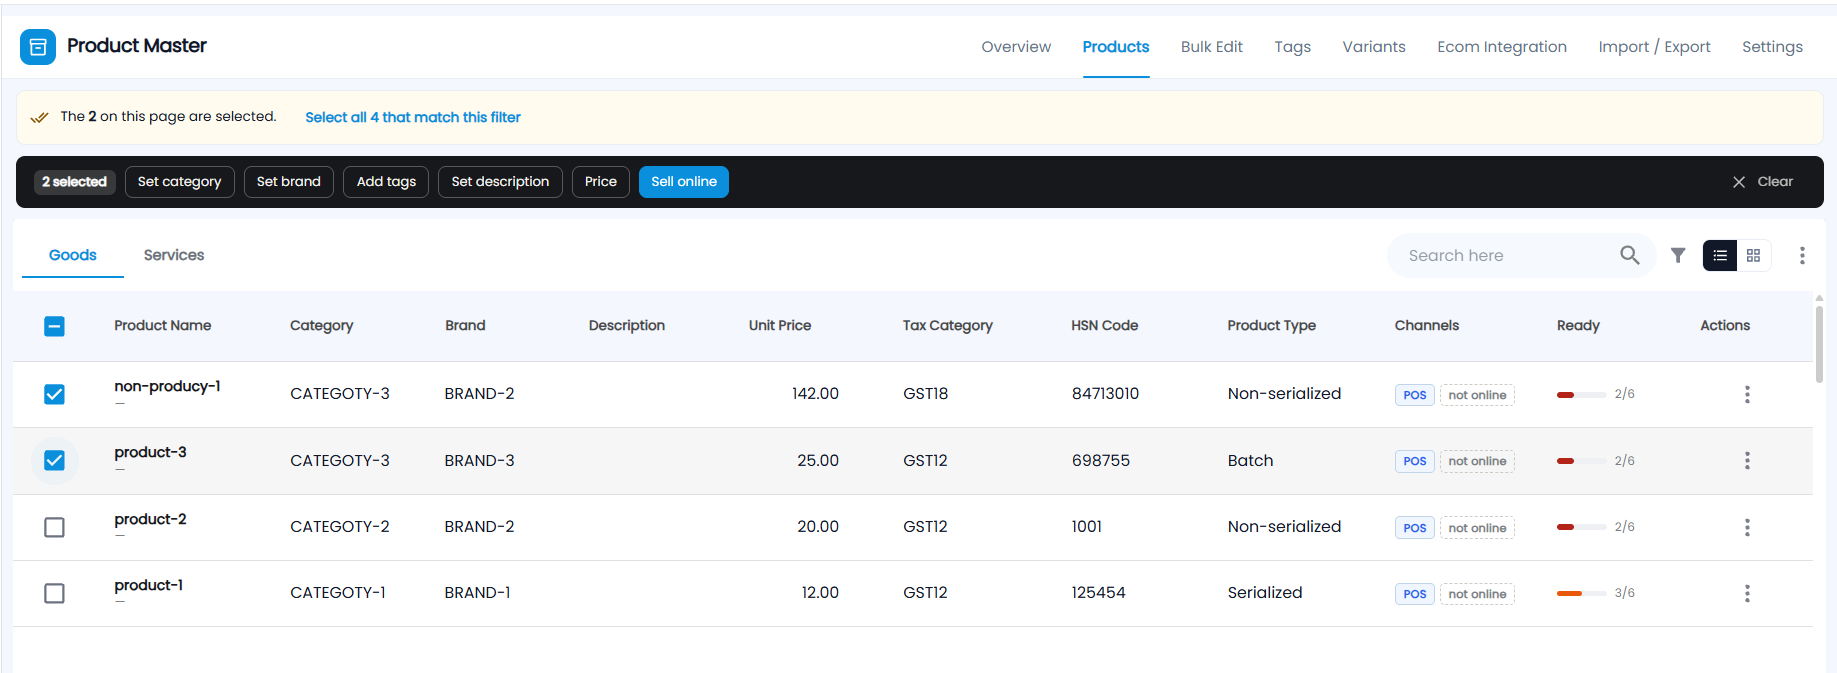This screenshot has height=673, width=1837.
Task: Click not online badge for non-producy-1
Action: click(1477, 395)
